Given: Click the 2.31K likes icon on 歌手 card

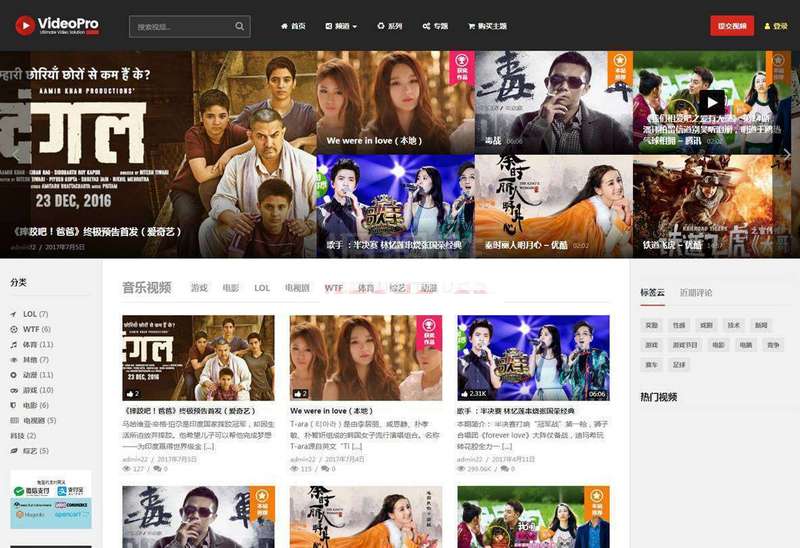Looking at the screenshot, I should [464, 393].
